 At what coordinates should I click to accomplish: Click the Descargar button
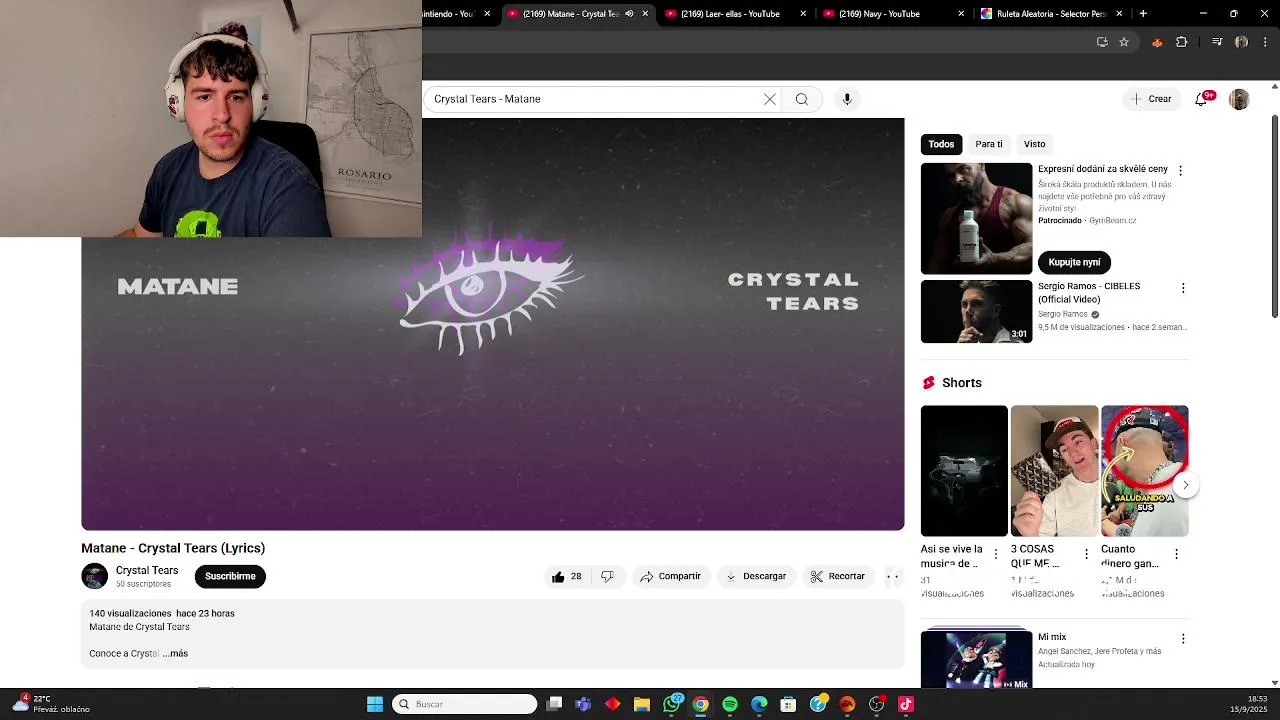(x=756, y=576)
